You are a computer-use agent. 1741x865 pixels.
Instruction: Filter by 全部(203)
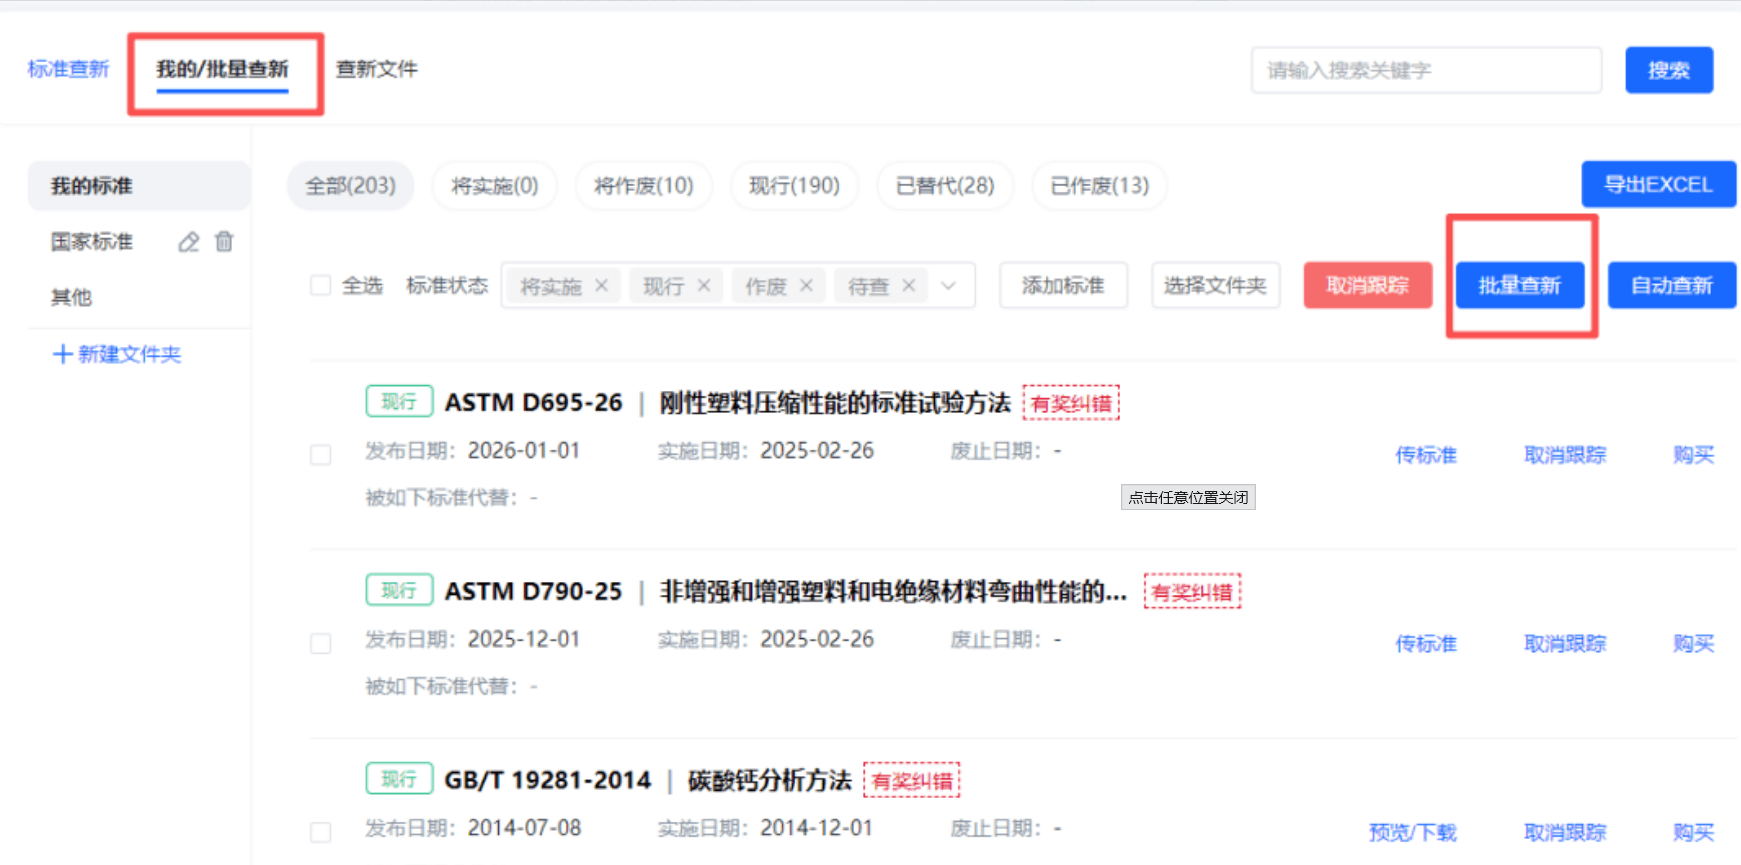(350, 186)
